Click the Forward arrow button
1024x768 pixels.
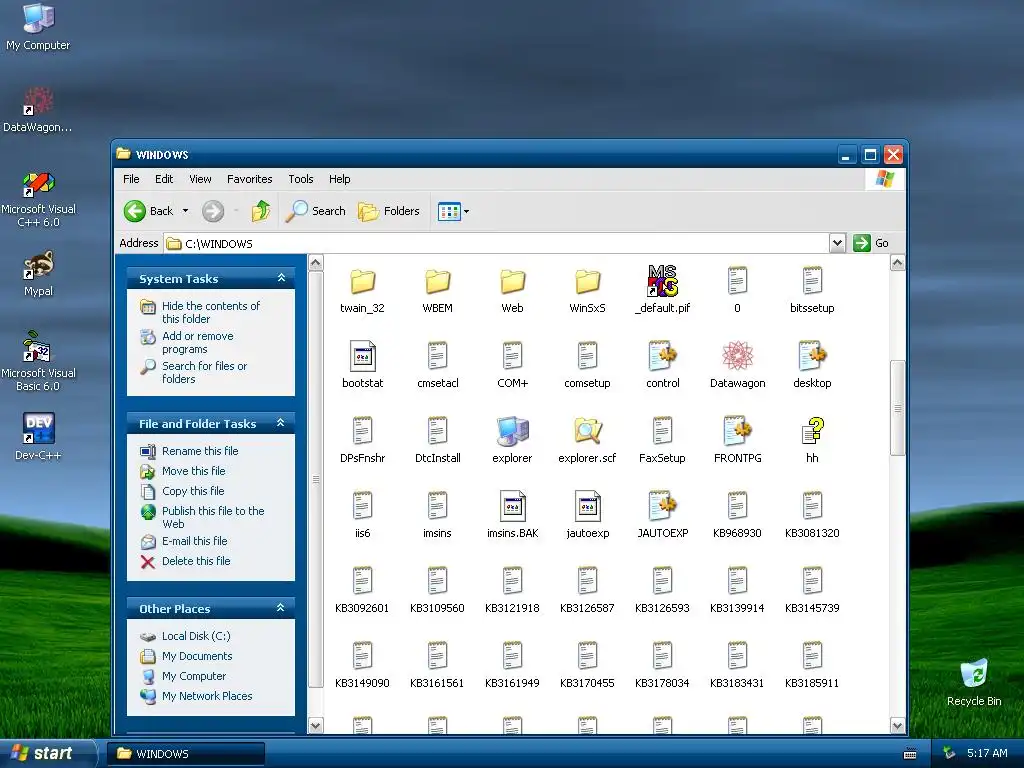(213, 211)
